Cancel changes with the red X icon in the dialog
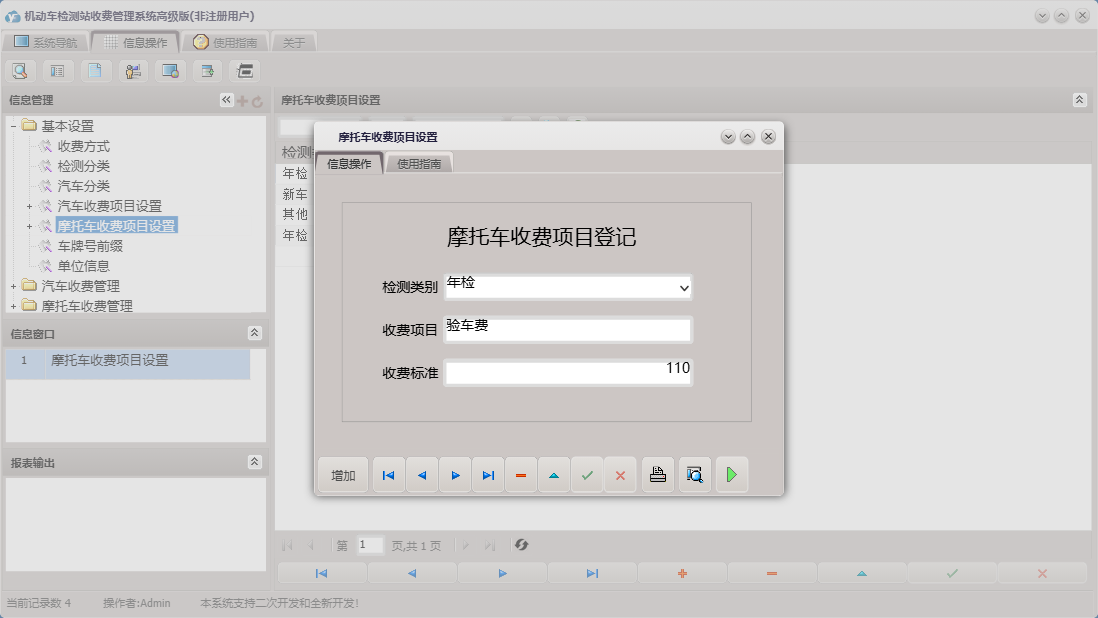 (x=620, y=475)
